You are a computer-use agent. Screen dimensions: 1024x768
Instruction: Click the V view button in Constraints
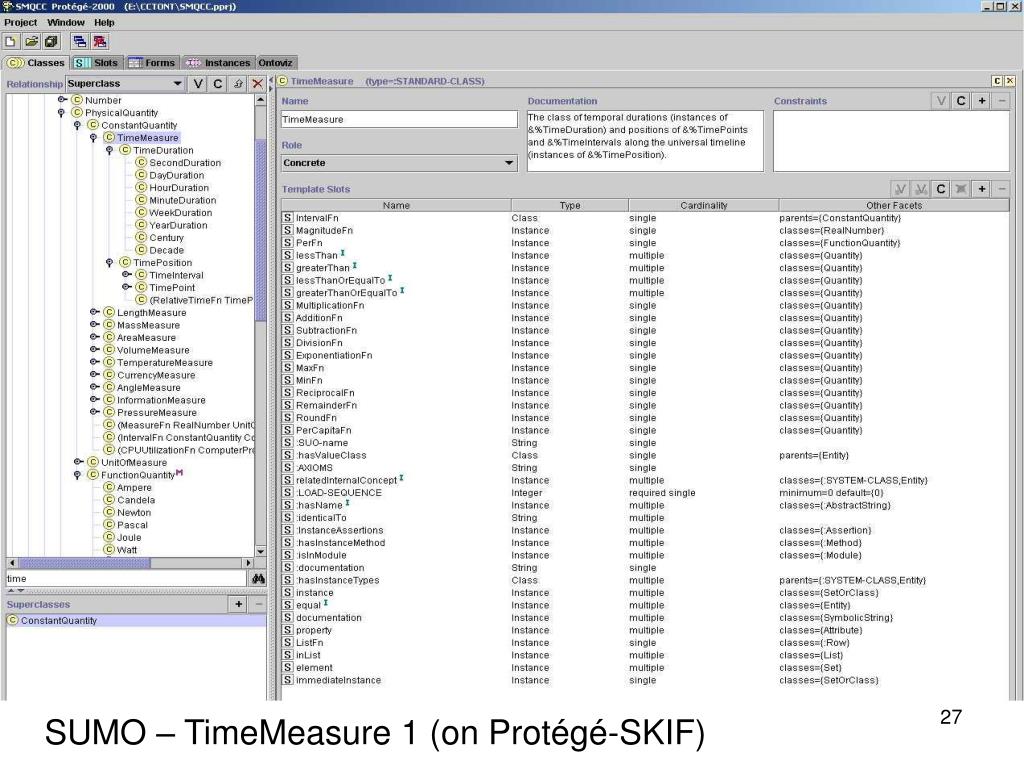[x=940, y=101]
